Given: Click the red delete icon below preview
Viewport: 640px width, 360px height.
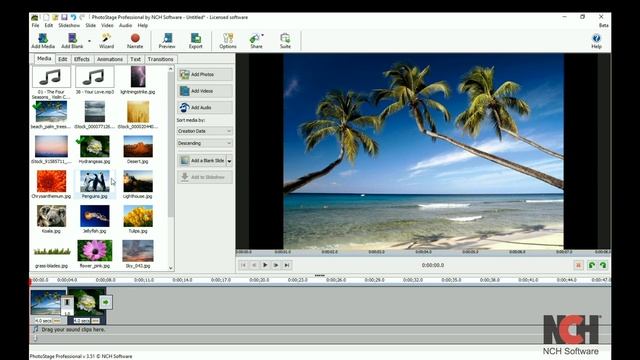Looking at the screenshot, I should (578, 265).
